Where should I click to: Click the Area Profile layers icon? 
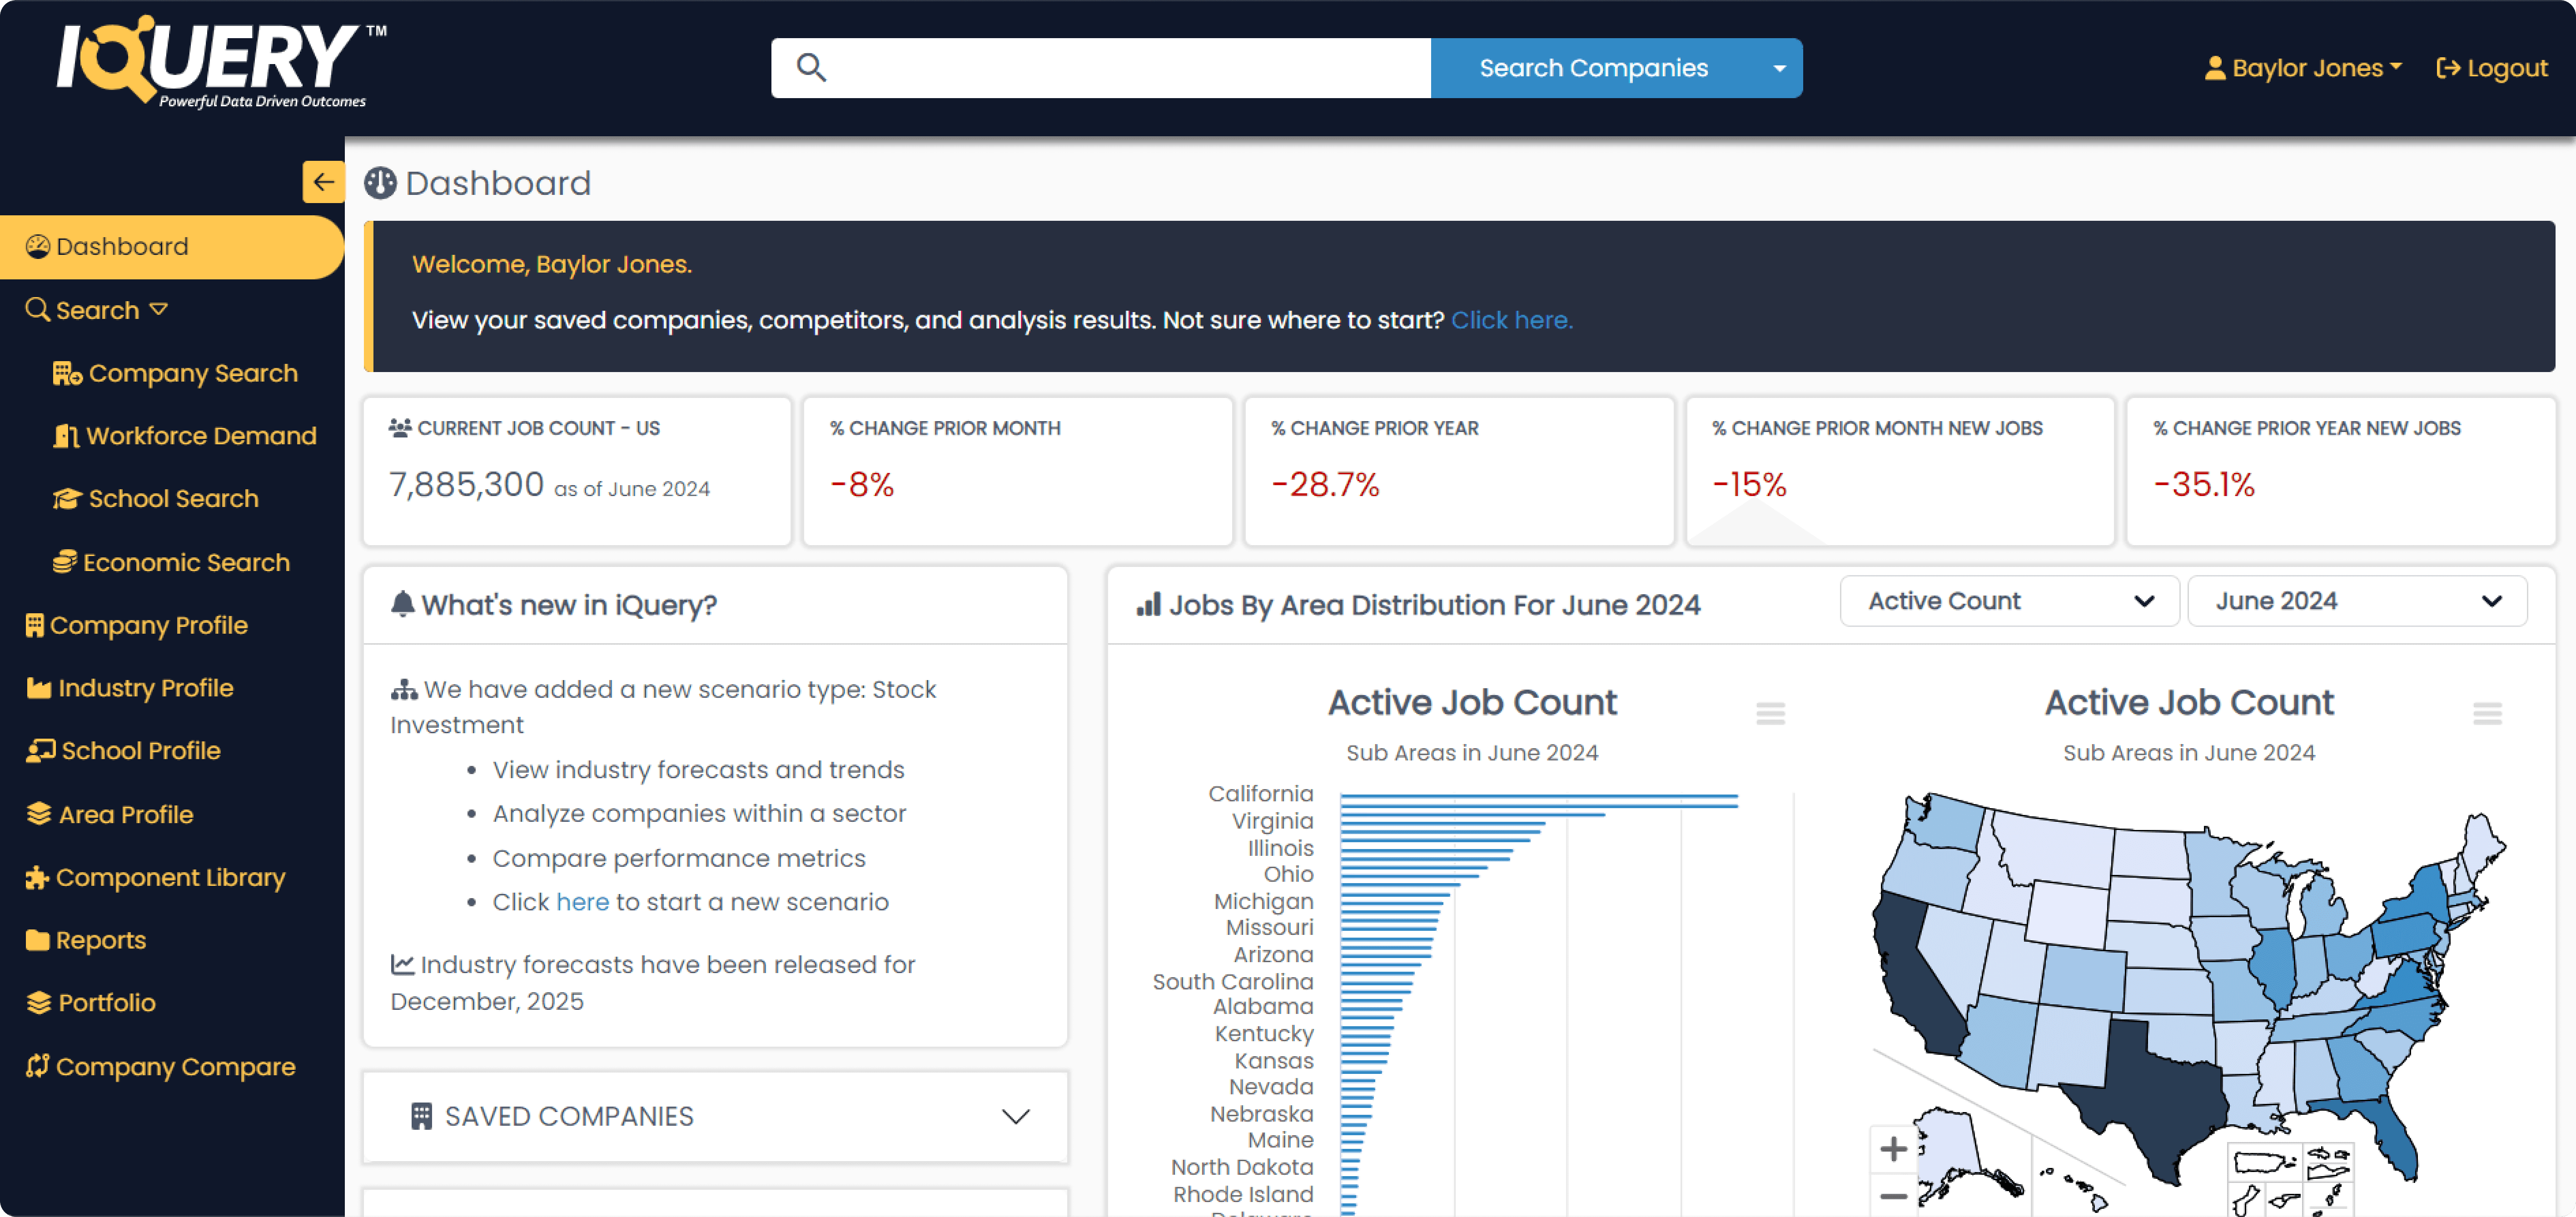pyautogui.click(x=38, y=814)
